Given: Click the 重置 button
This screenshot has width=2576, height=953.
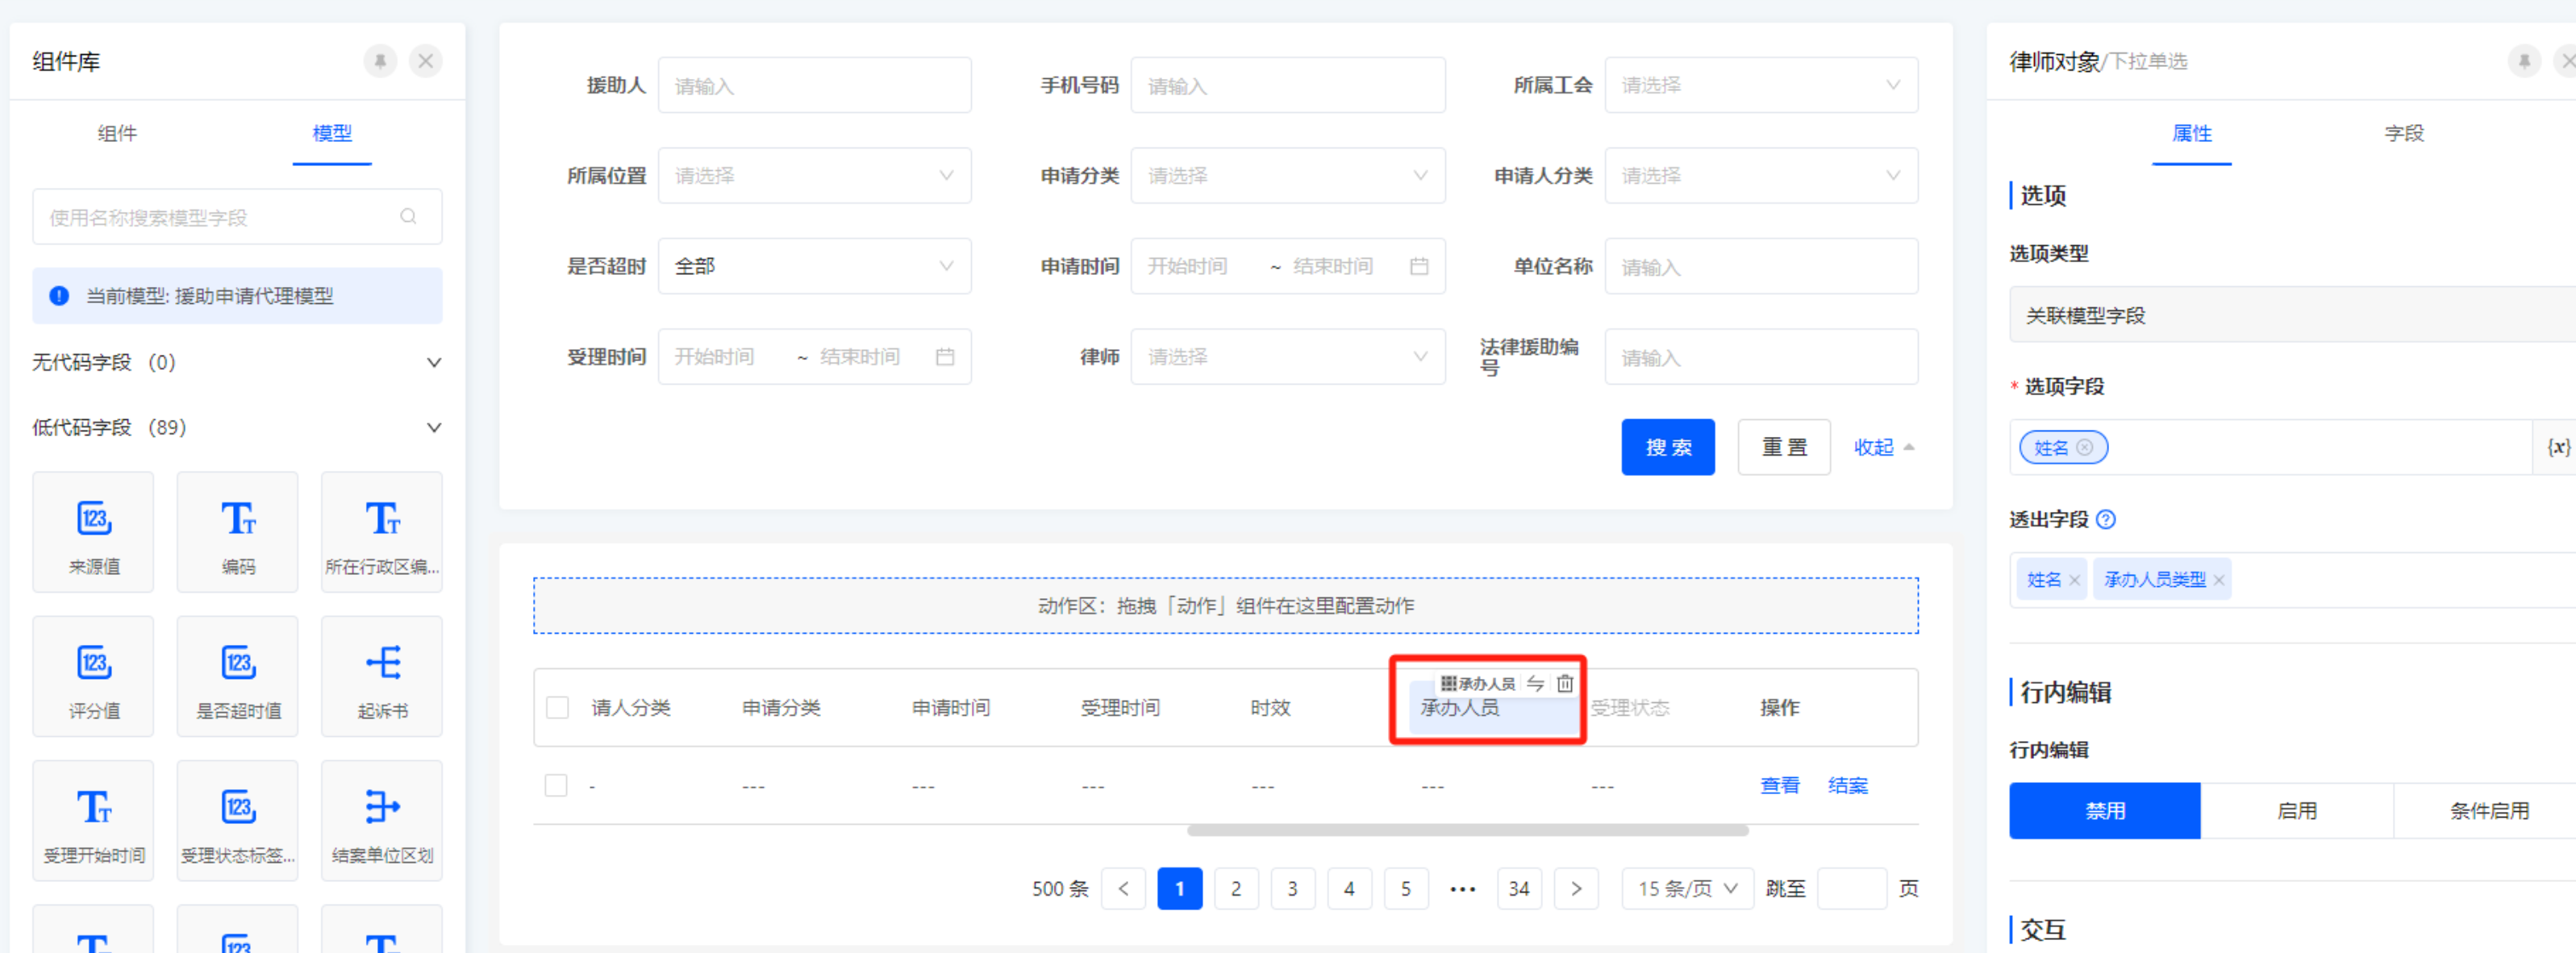Looking at the screenshot, I should pos(1784,447).
